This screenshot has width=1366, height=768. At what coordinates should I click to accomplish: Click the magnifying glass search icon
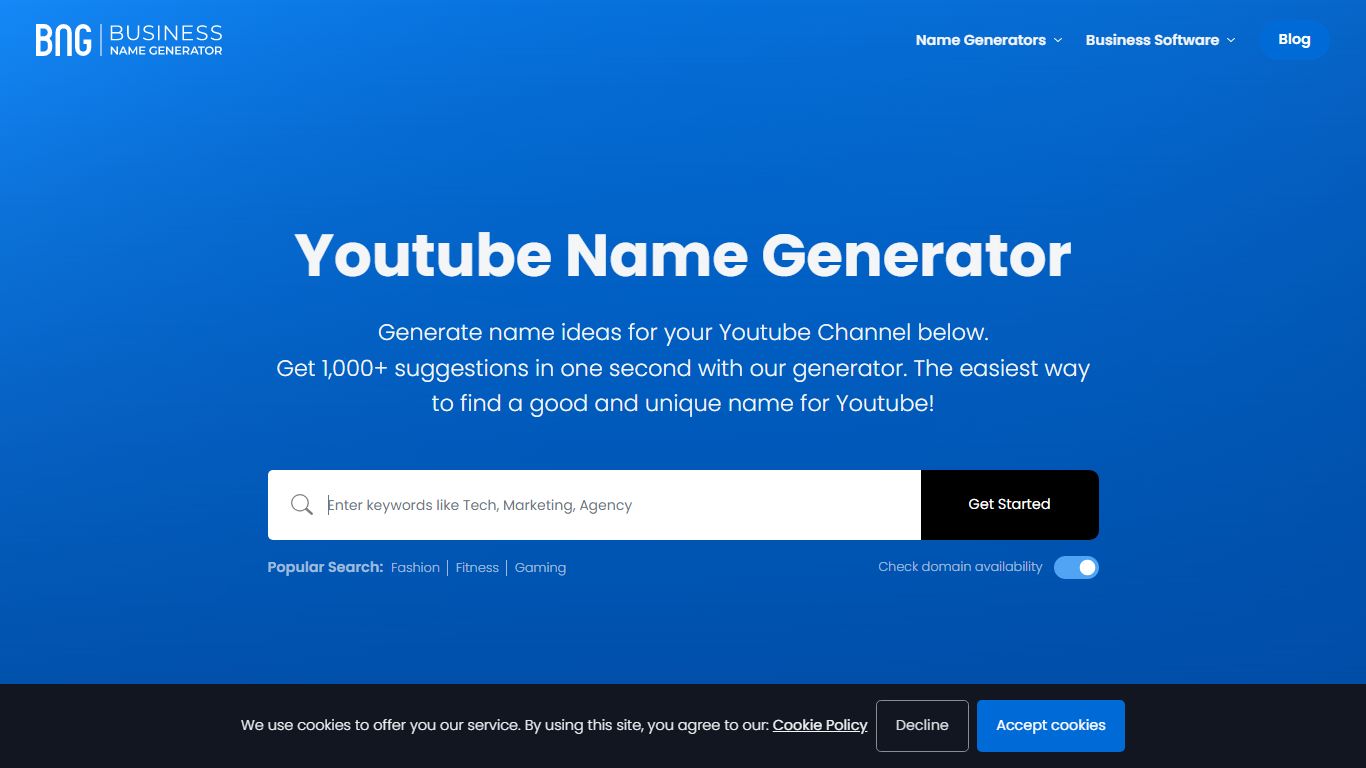(x=302, y=505)
